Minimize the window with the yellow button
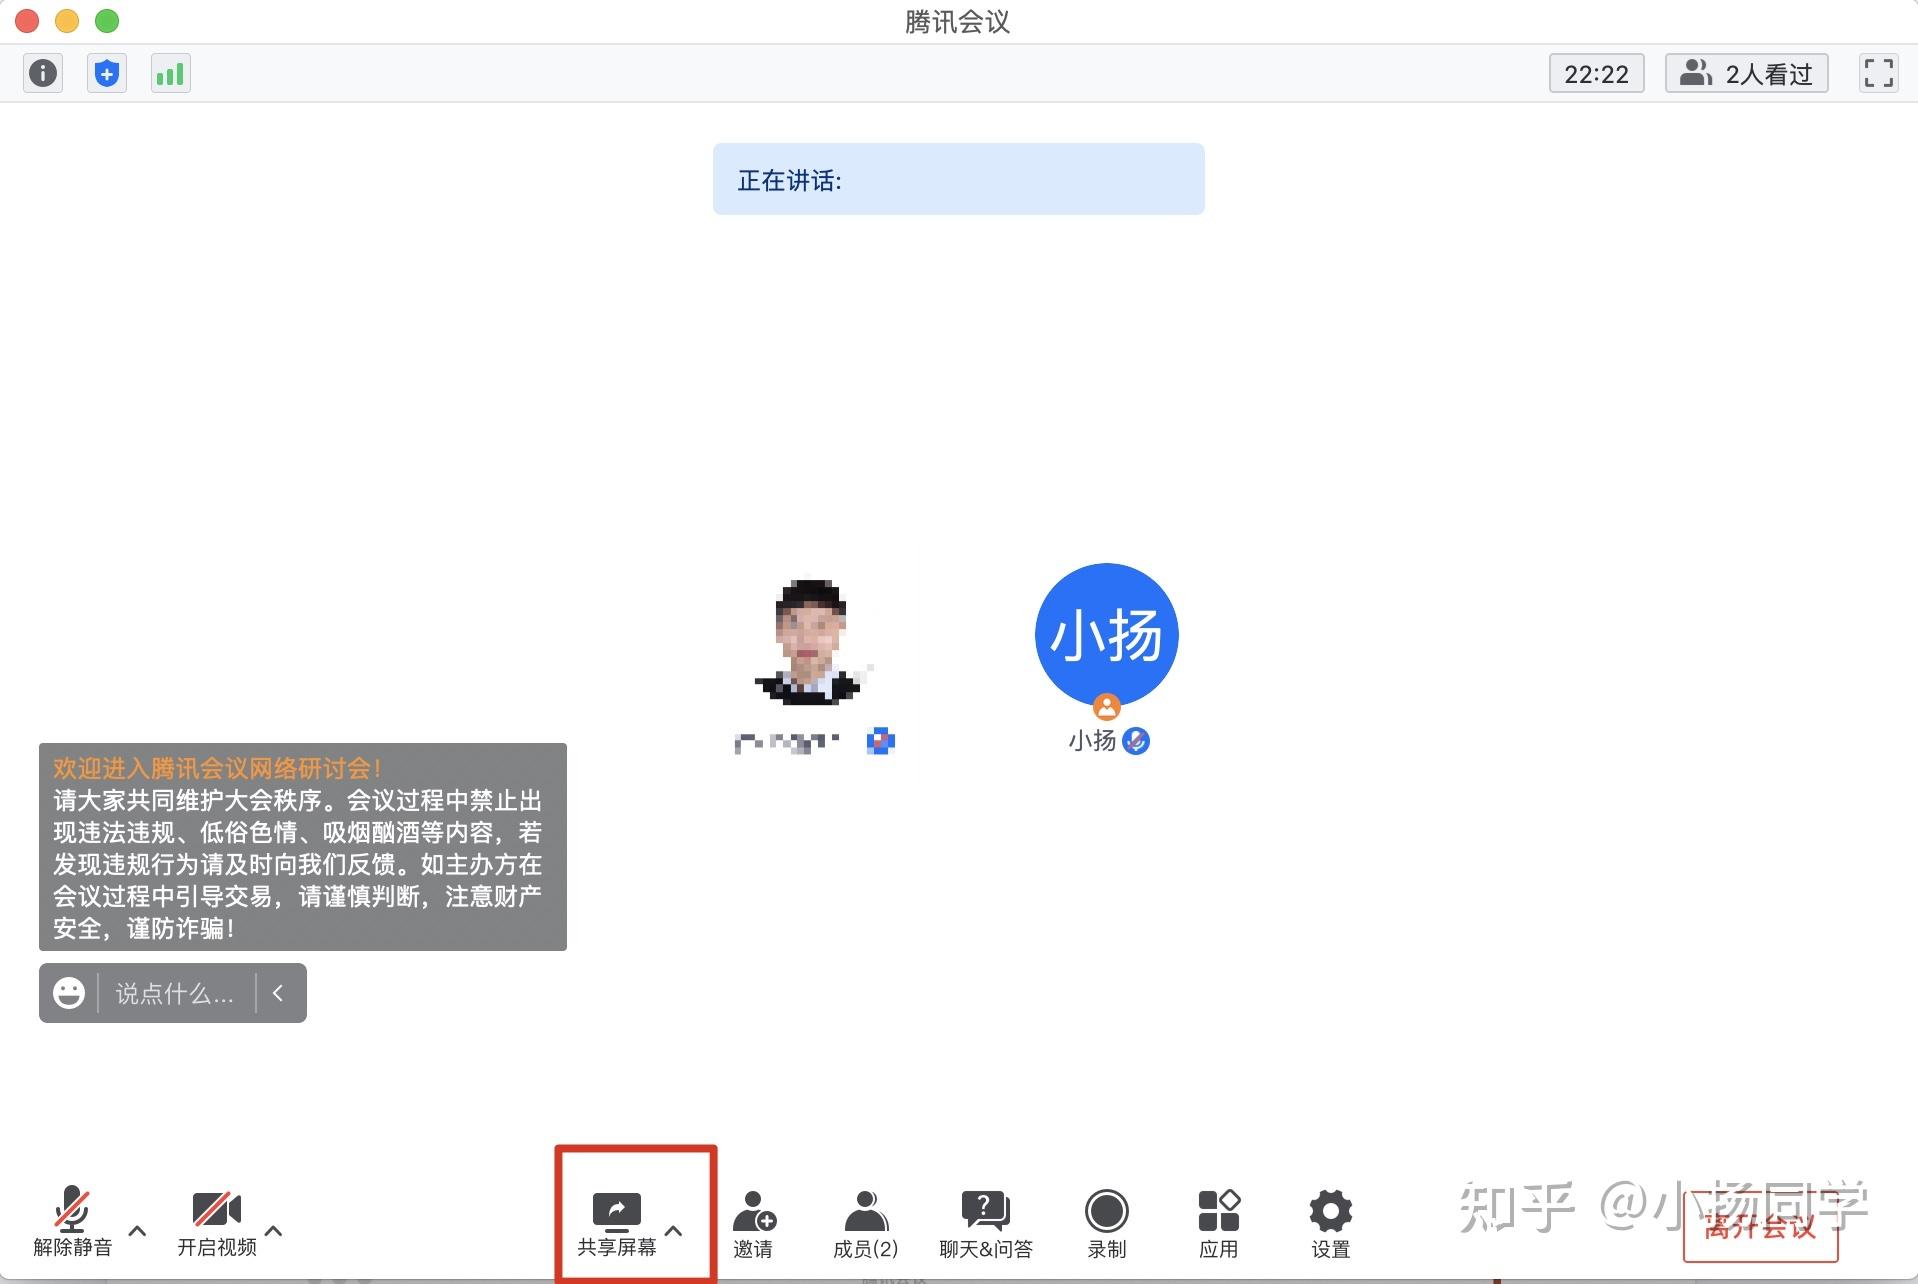The height and width of the screenshot is (1284, 1918). (x=67, y=21)
